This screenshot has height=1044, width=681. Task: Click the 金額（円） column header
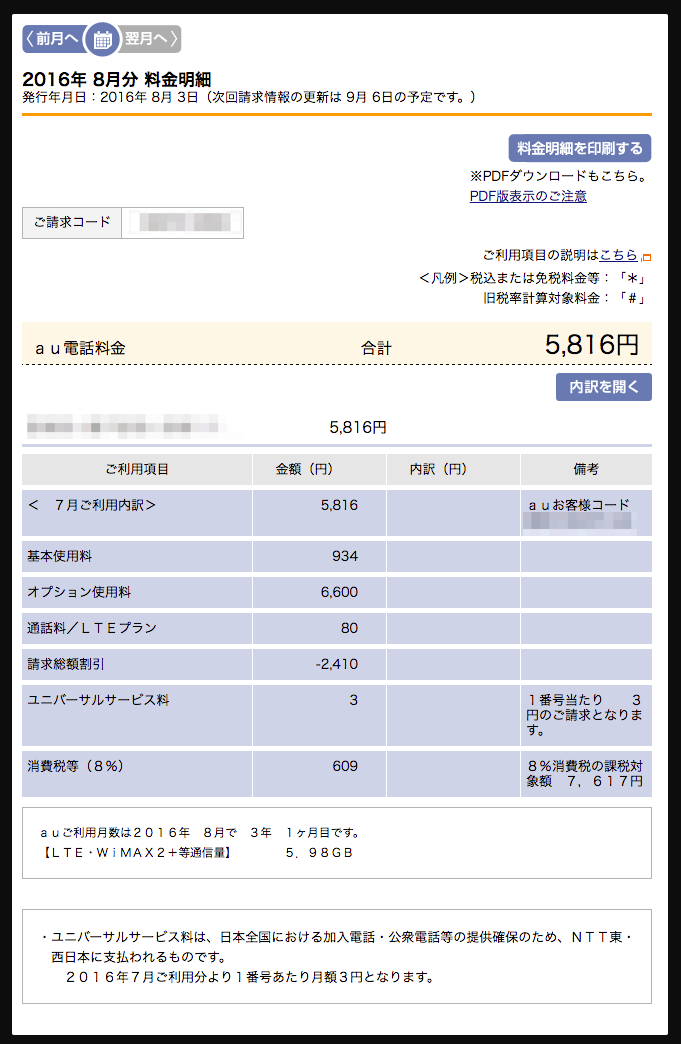320,469
